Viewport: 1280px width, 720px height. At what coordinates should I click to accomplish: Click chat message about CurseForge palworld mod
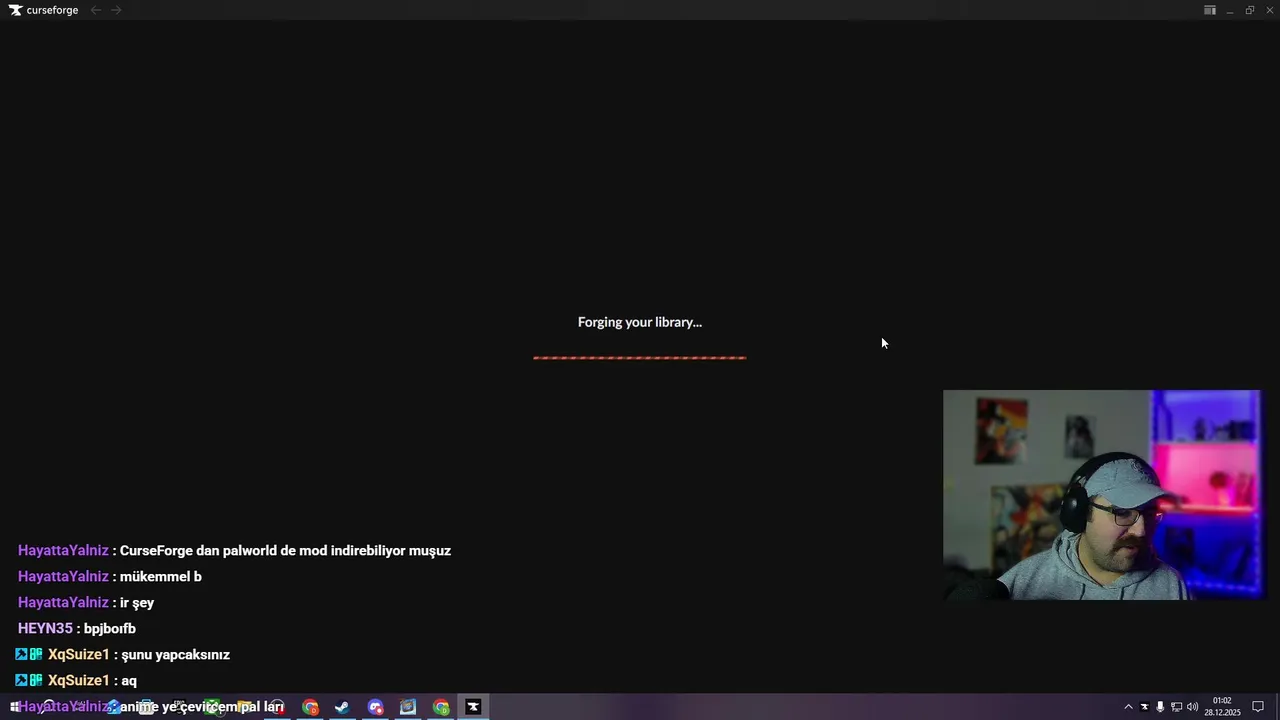coord(285,551)
